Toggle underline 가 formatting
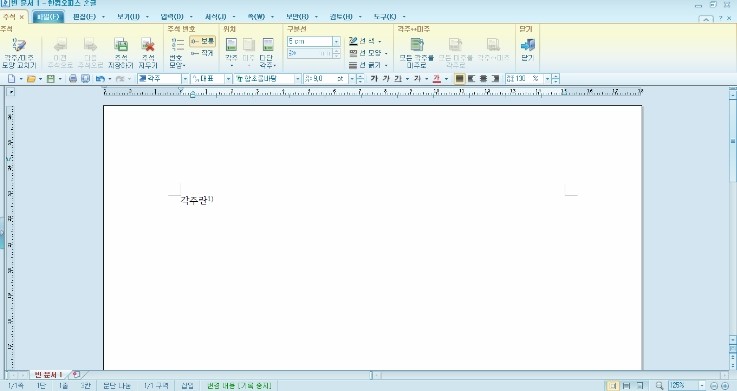The image size is (737, 391). pyautogui.click(x=398, y=79)
